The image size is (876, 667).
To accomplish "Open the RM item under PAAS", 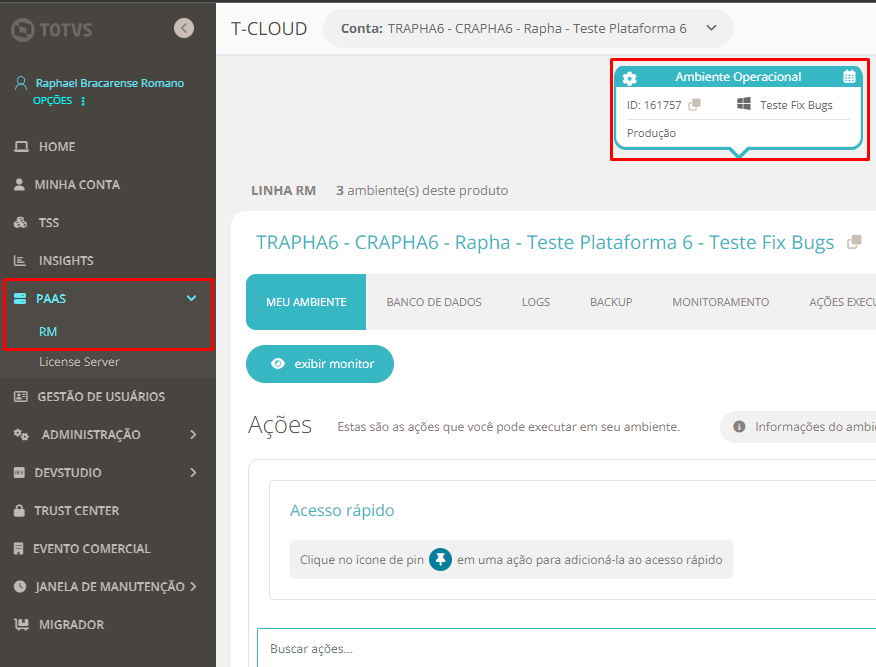I will [48, 332].
